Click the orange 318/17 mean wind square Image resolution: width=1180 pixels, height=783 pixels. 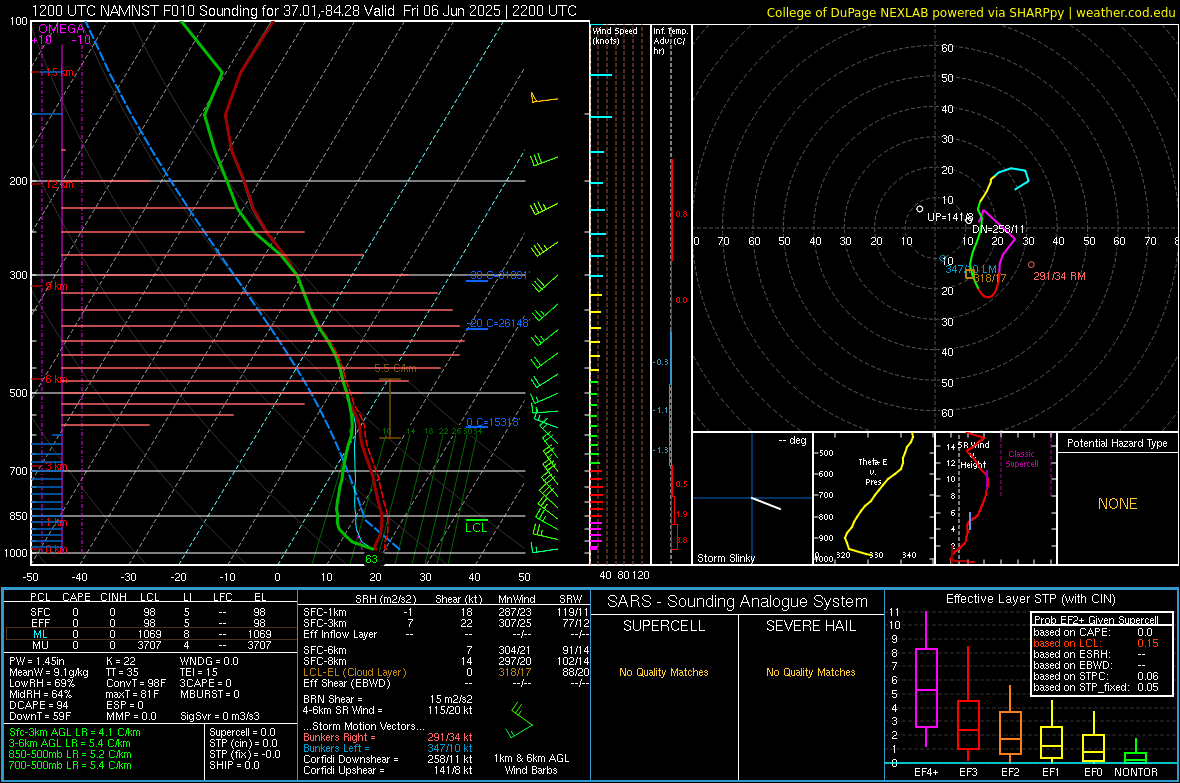click(x=969, y=275)
